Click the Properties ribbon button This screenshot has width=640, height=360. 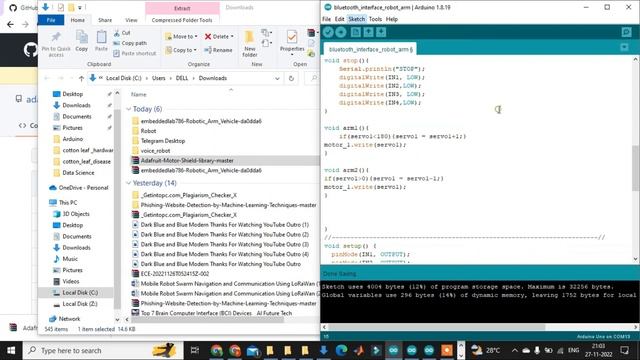pos(292,42)
